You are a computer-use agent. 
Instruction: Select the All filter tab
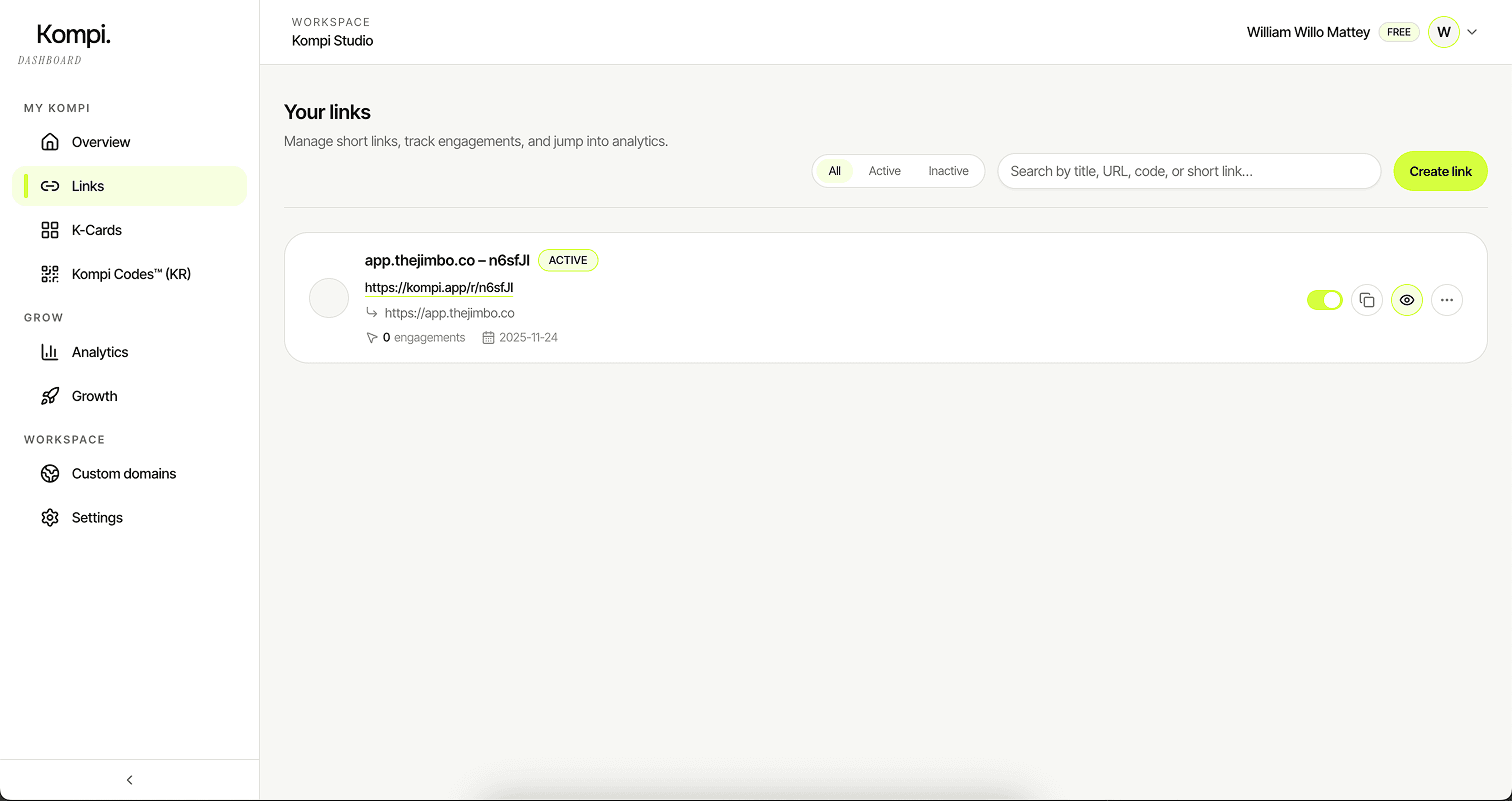(834, 171)
